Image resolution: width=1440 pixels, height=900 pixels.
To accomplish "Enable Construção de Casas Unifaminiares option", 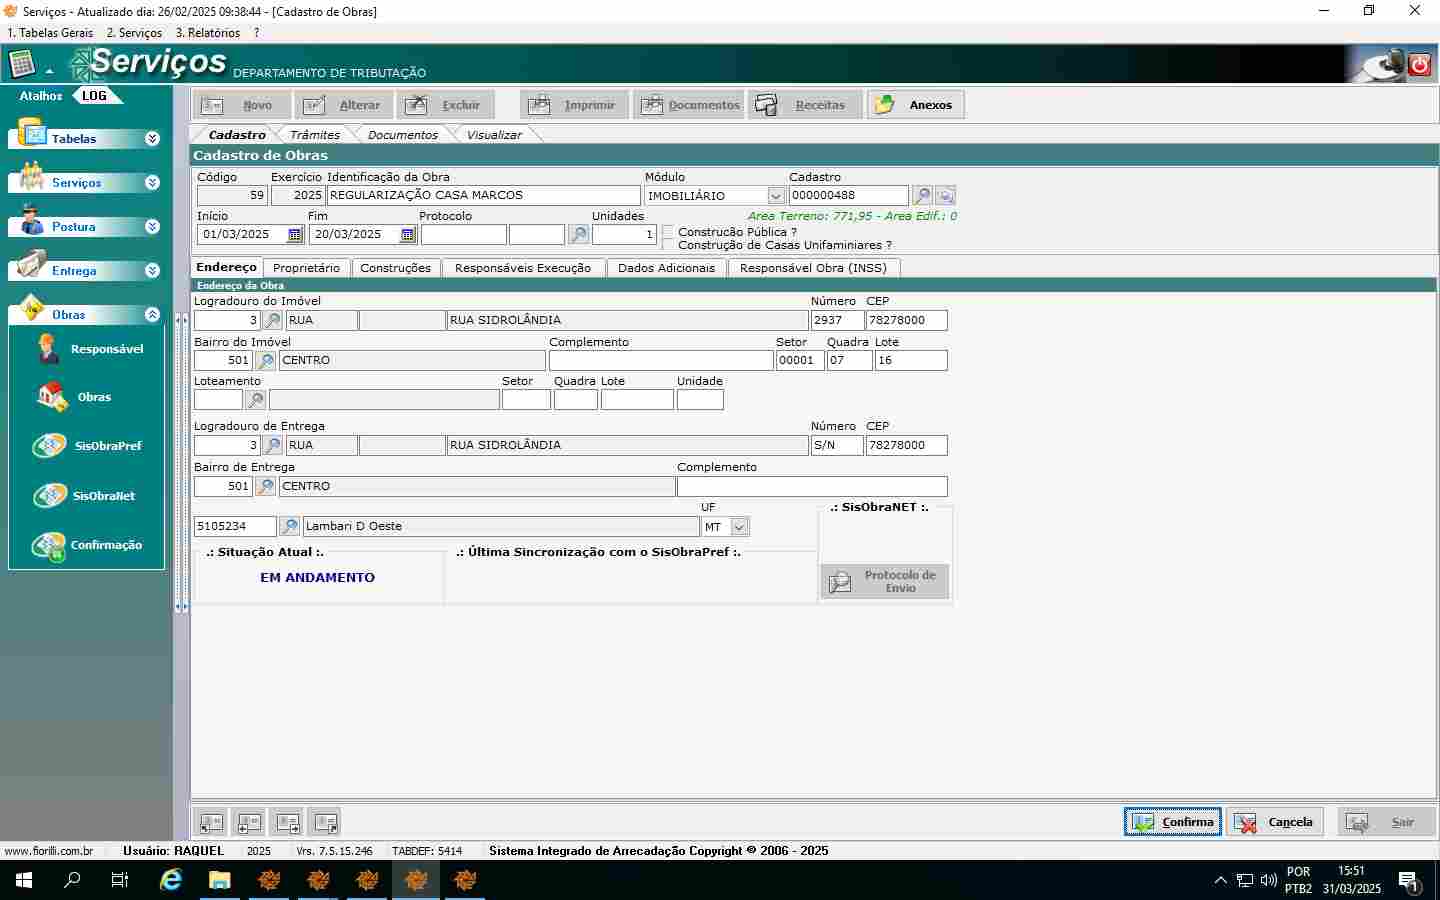I will click(668, 245).
